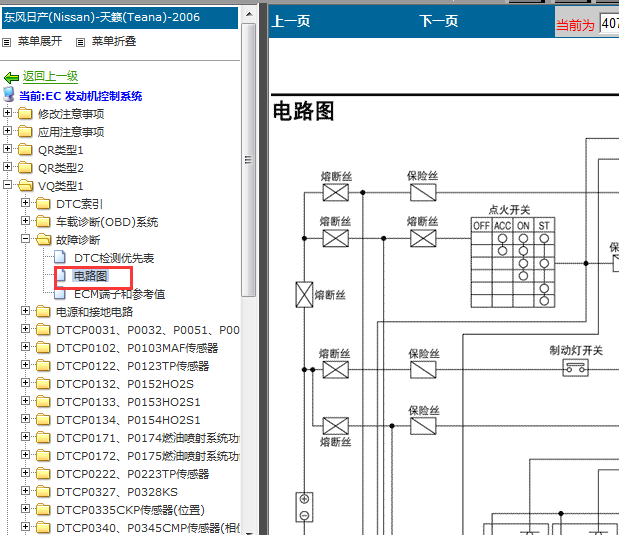Select the 电路图 tree item

(90, 276)
